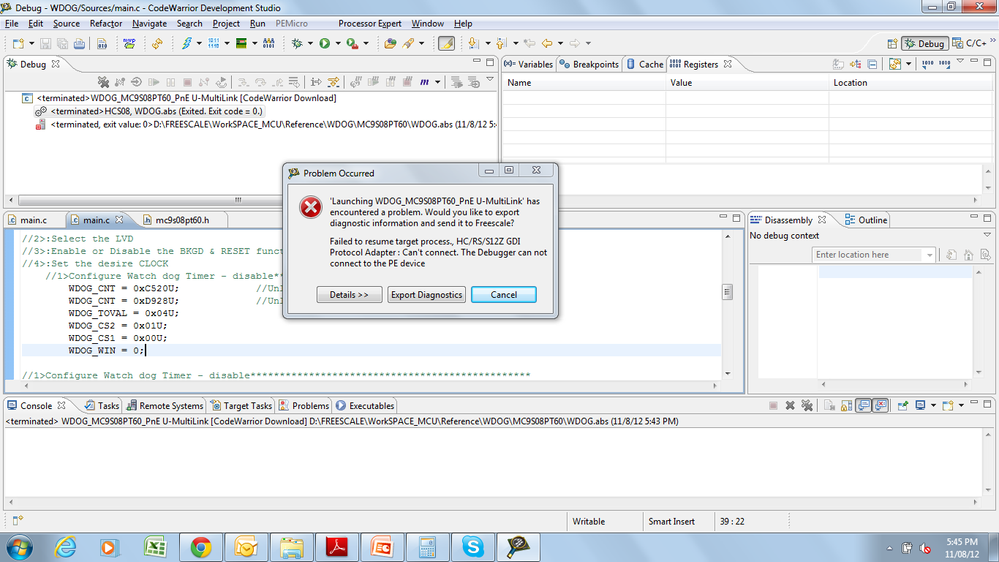Open the Debug view menu triangle
This screenshot has height=562, width=999.
tap(490, 80)
